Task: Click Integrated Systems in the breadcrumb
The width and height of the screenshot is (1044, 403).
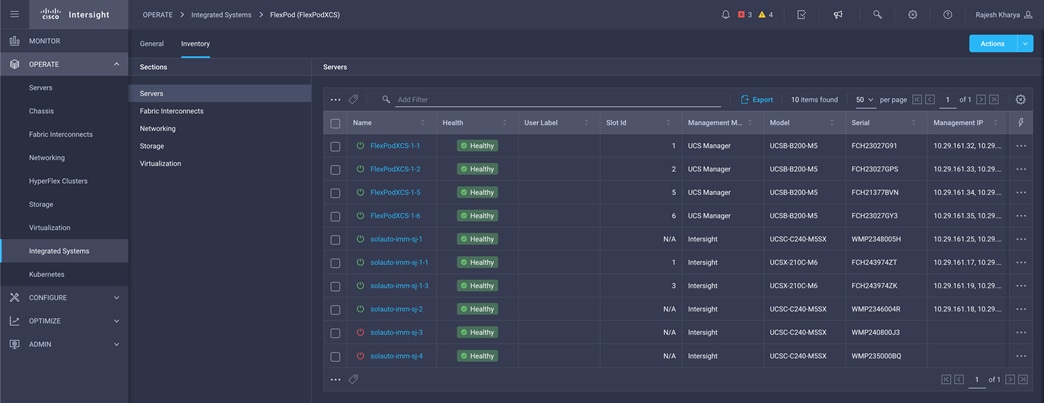Action: 221,15
